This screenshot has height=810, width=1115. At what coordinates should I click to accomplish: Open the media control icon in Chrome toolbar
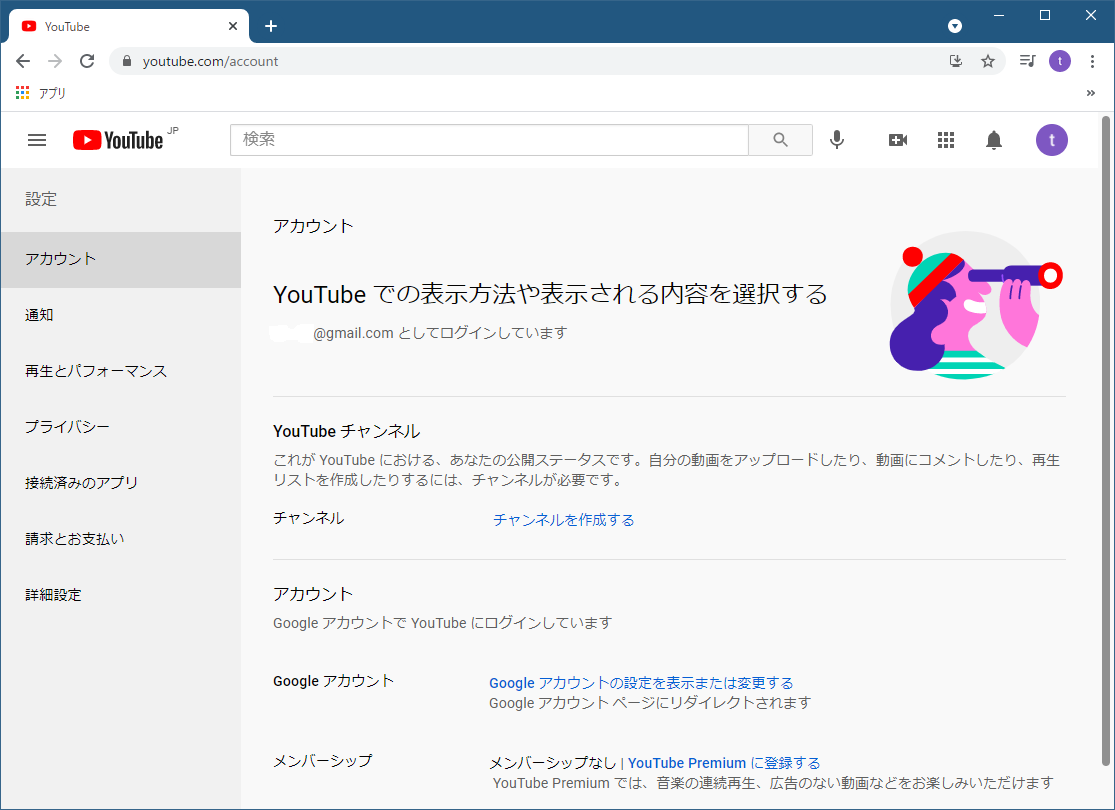tap(1027, 61)
